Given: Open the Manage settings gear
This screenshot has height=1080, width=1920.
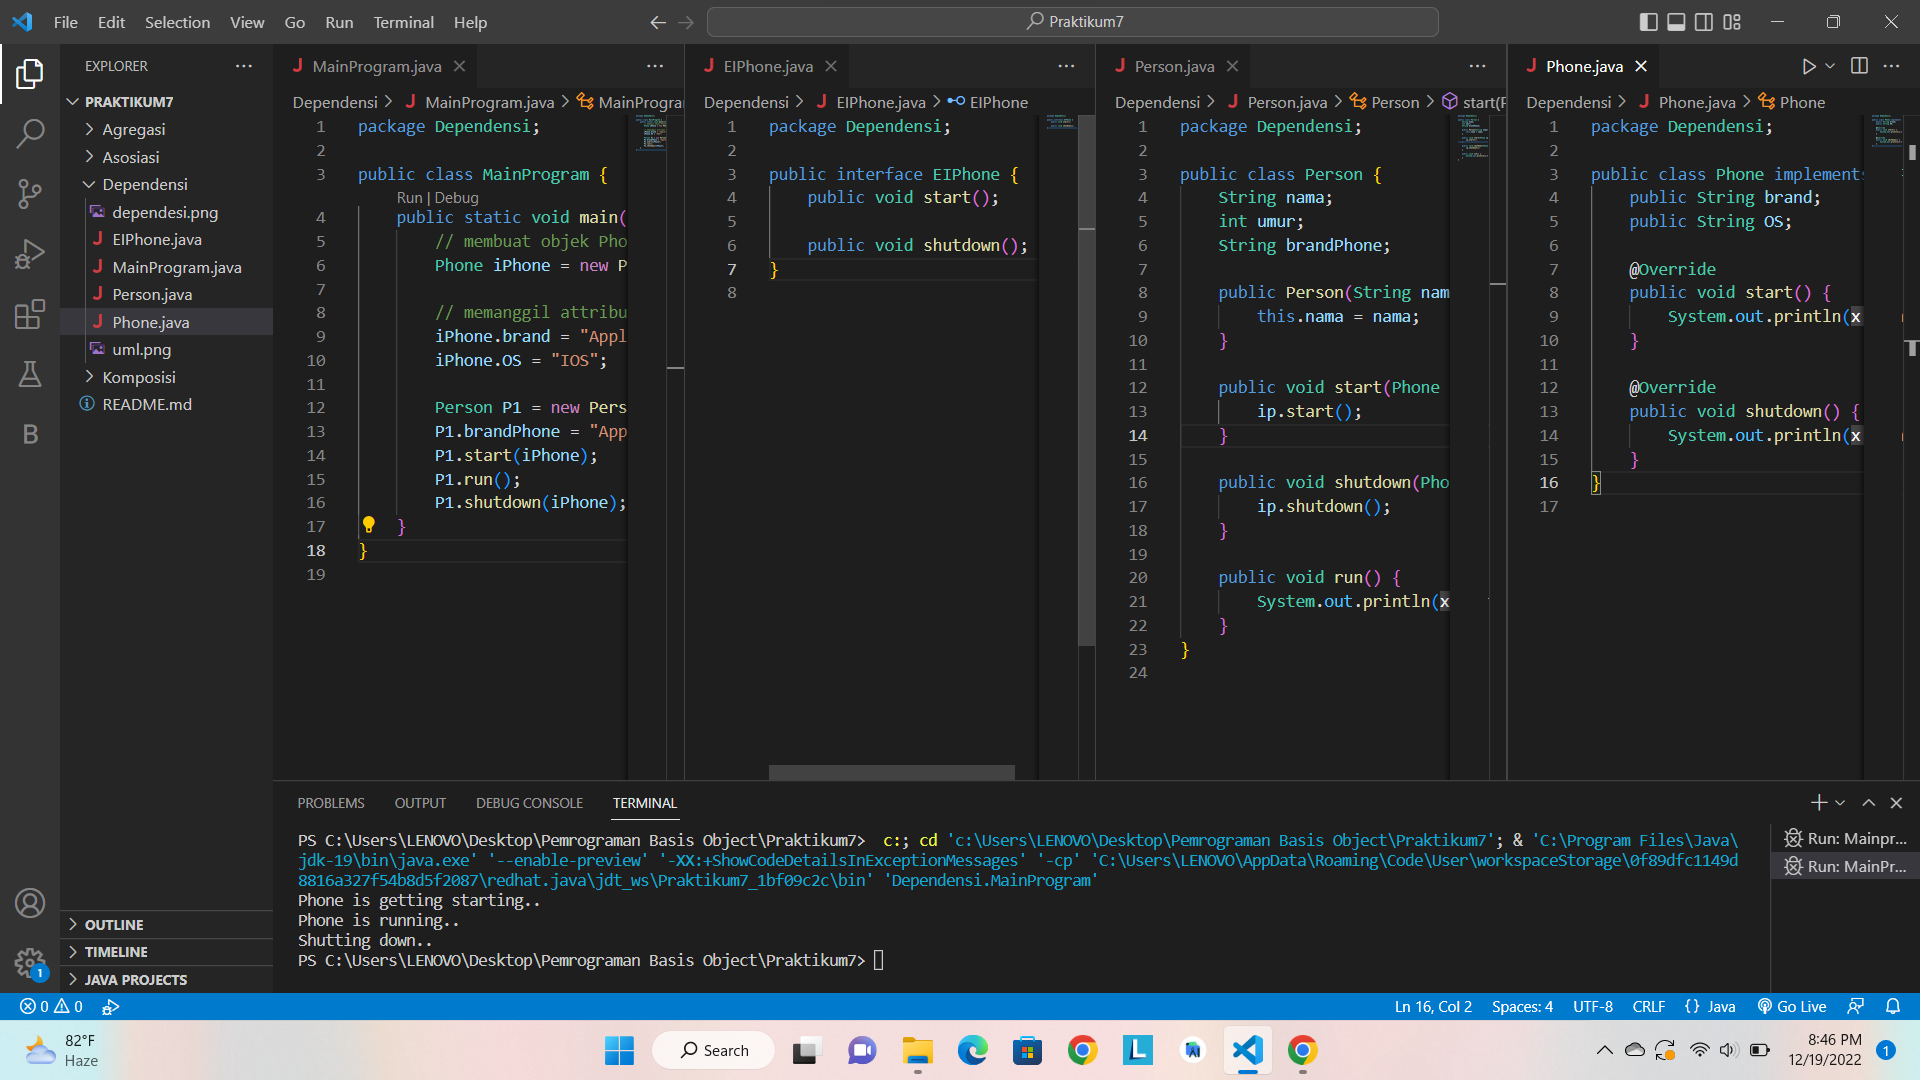Looking at the screenshot, I should pos(30,963).
